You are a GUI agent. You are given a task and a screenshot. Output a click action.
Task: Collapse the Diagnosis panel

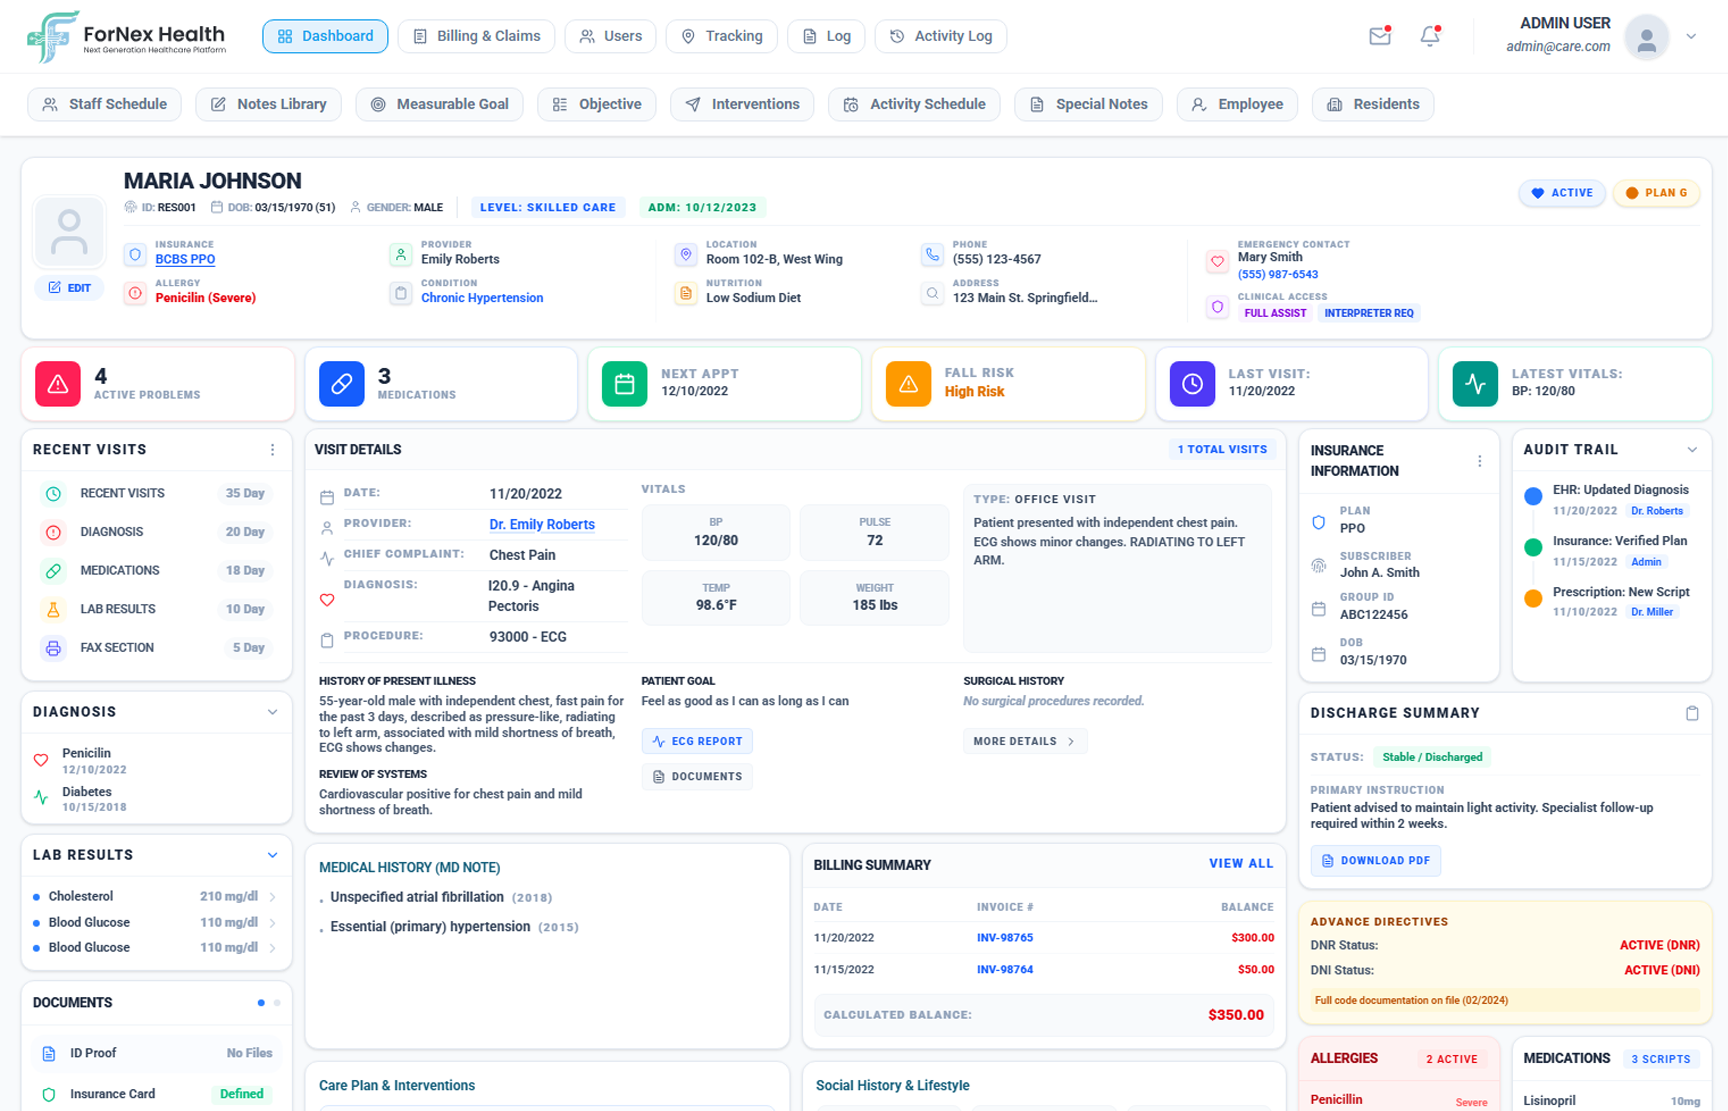[x=272, y=711]
